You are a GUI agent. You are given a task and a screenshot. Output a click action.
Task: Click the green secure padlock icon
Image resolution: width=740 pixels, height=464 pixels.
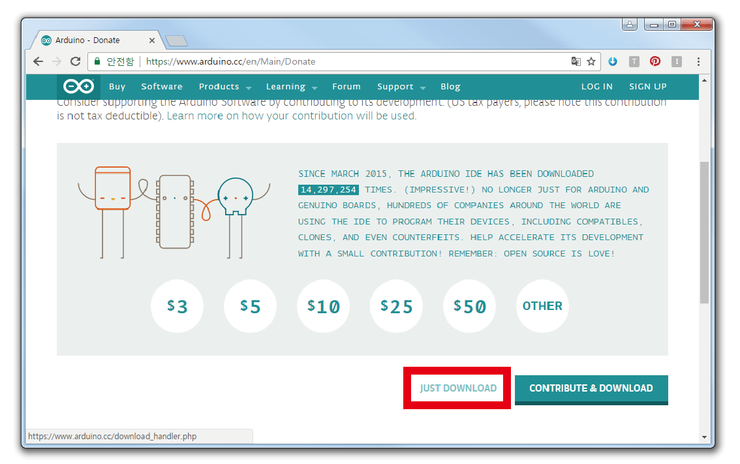(x=97, y=61)
